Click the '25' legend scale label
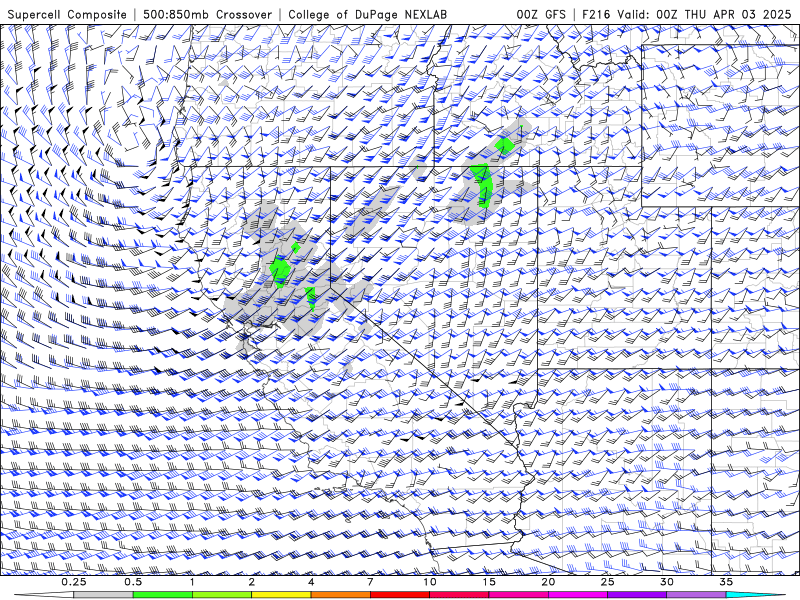 tap(607, 582)
